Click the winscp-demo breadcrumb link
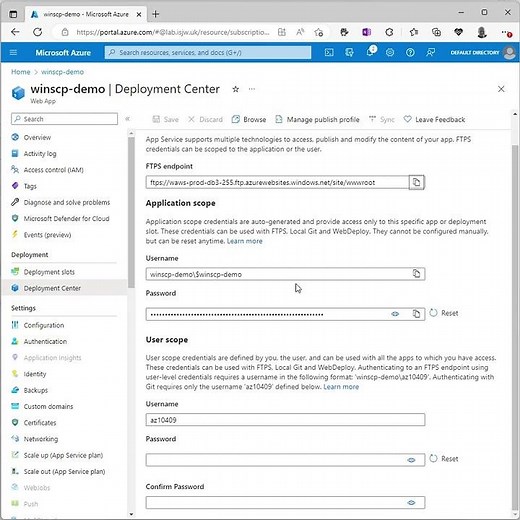520x520 pixels. coord(62,72)
